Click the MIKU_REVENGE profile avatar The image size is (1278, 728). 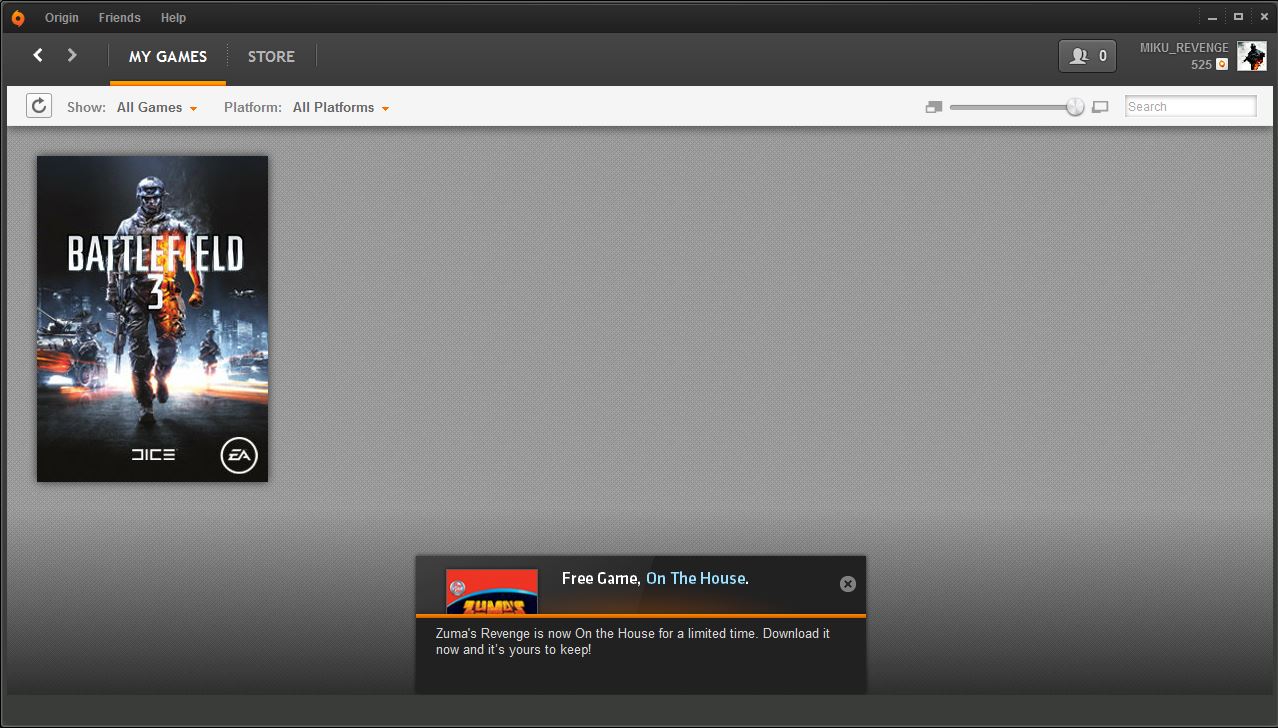[x=1251, y=56]
